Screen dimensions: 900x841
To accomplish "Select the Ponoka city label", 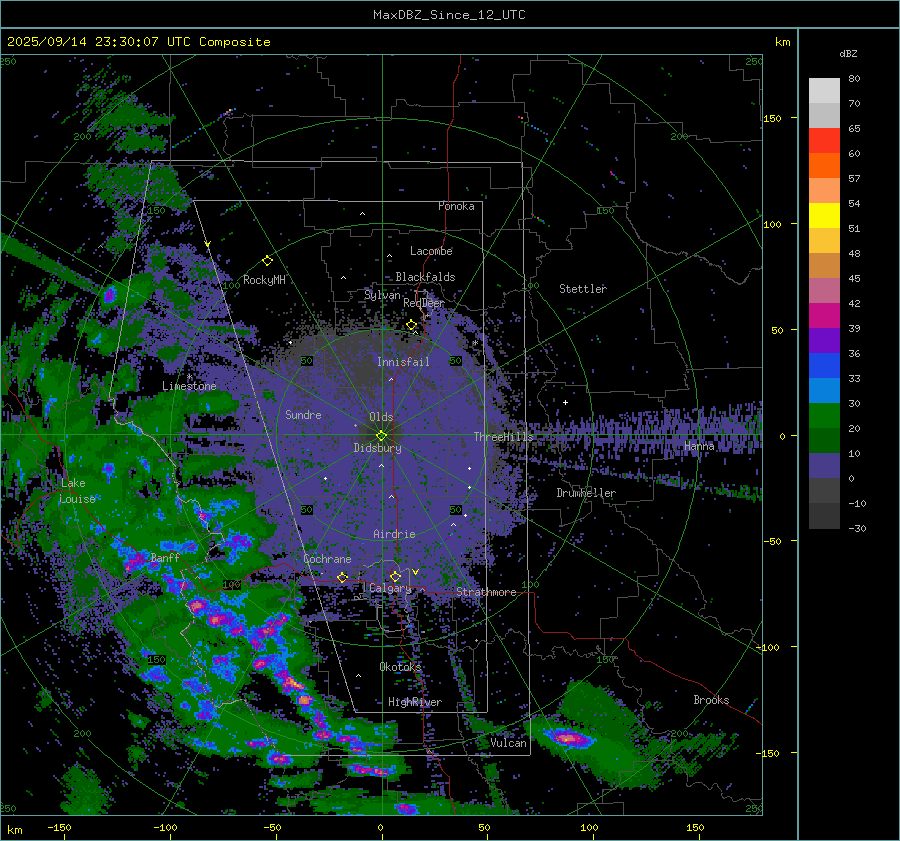I will pyautogui.click(x=456, y=206).
